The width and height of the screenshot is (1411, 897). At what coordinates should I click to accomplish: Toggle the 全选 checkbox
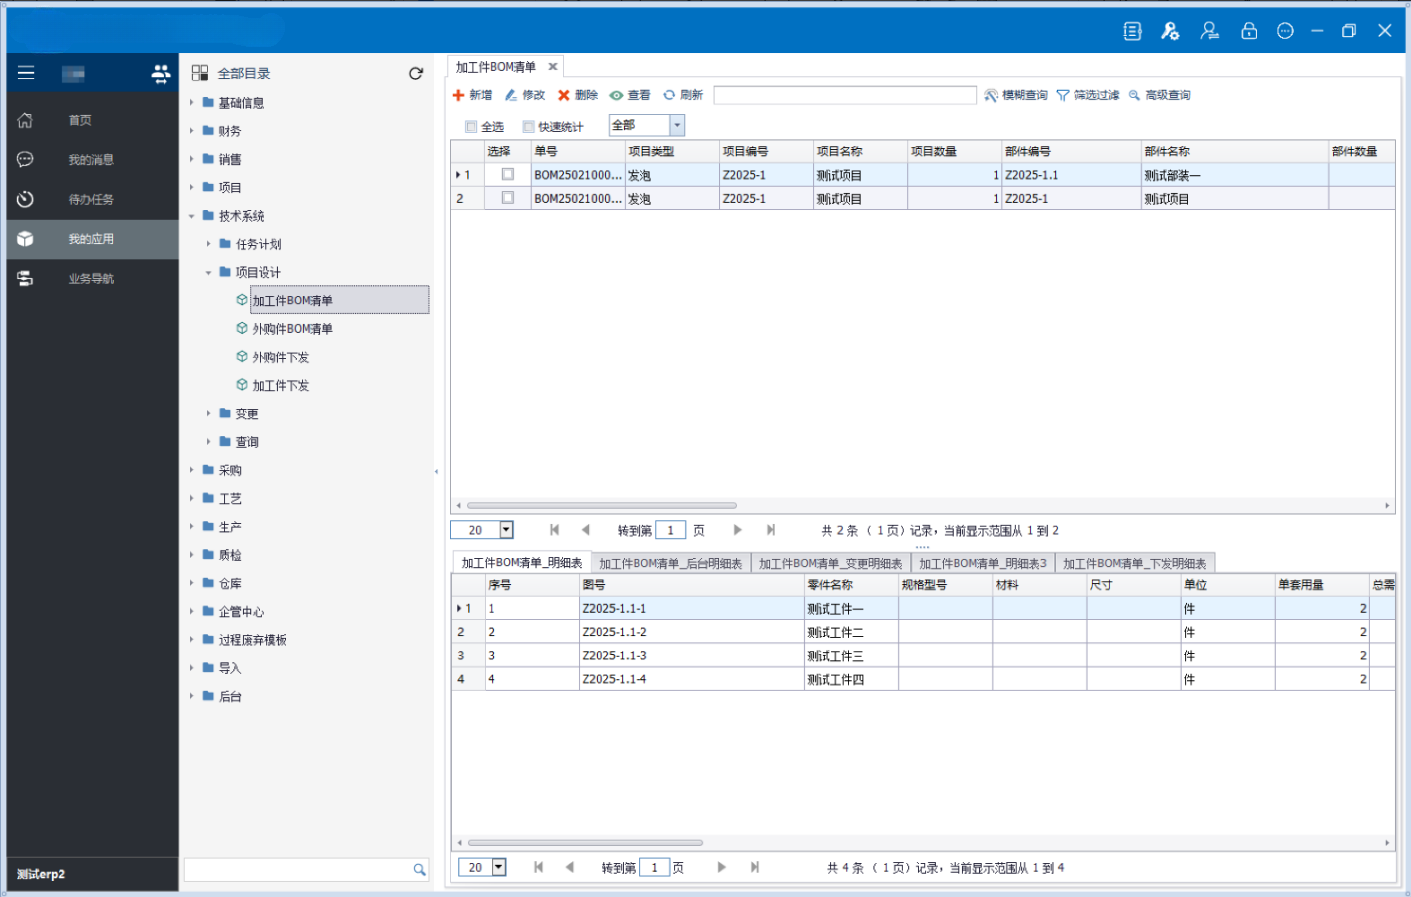(x=471, y=127)
